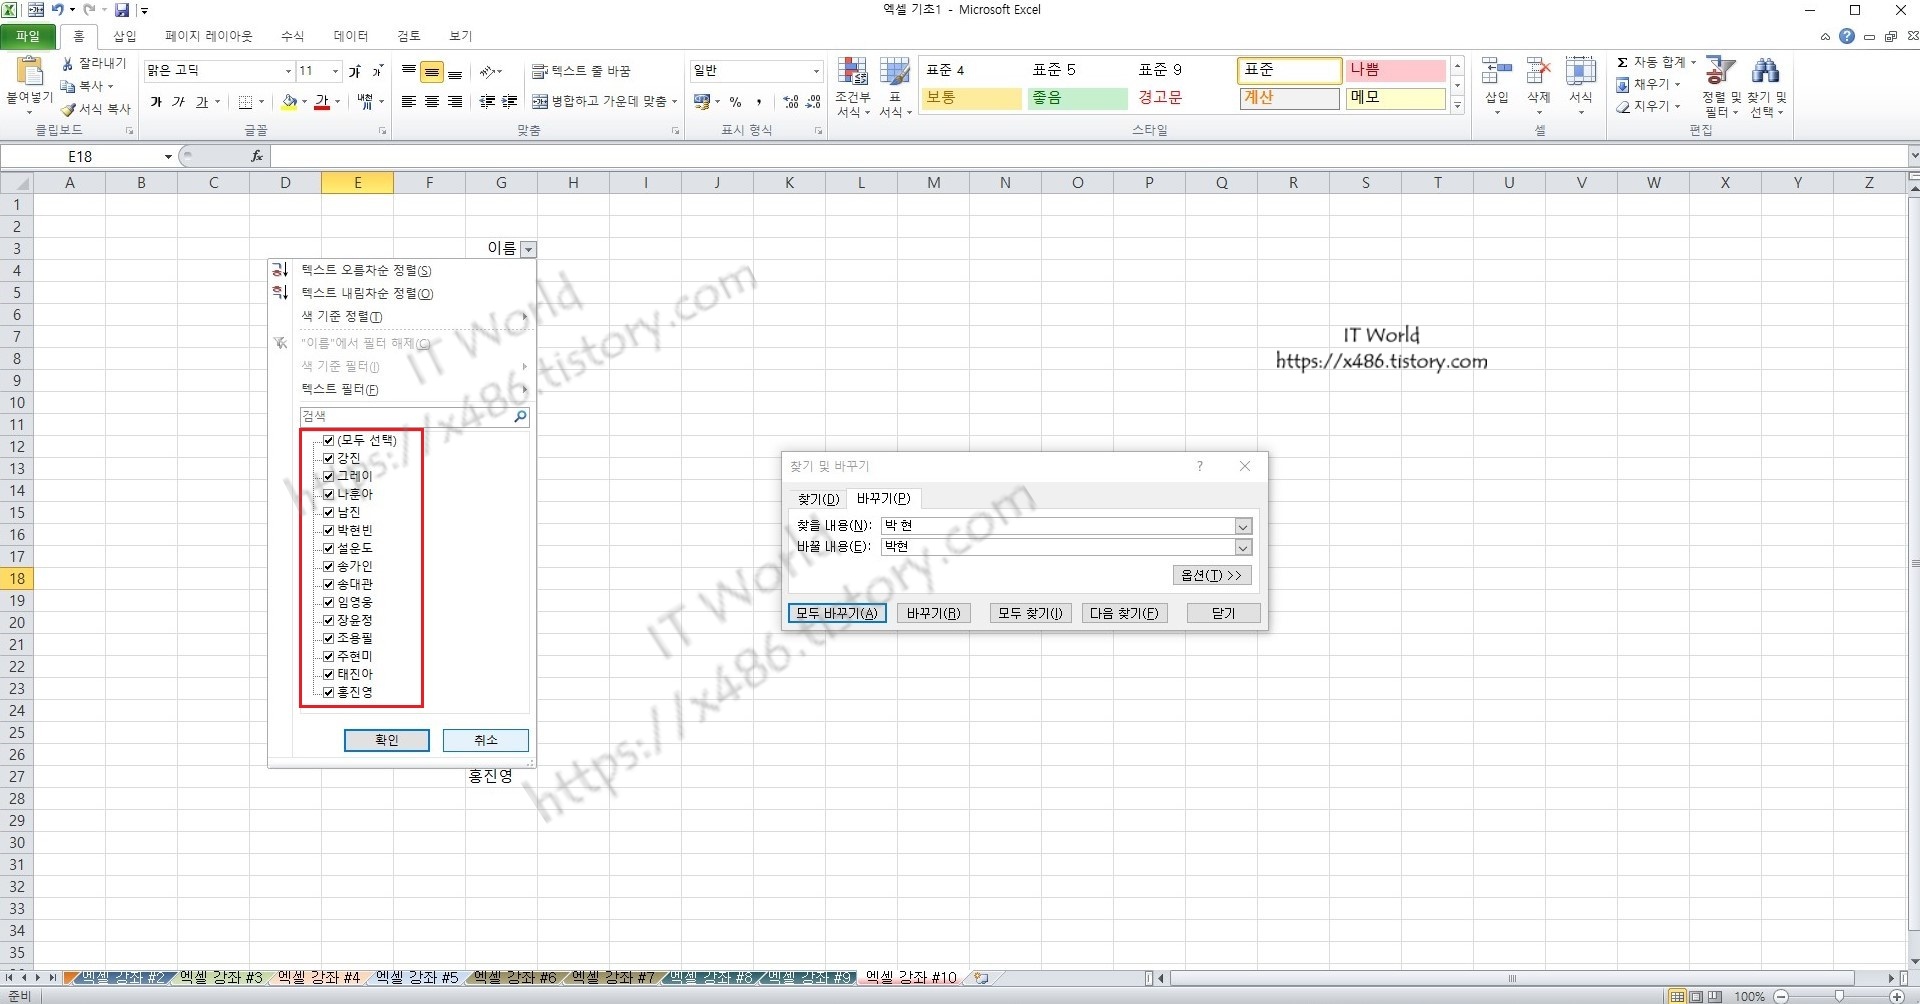Click the borders icon
Screen dimensions: 1920x1004
[246, 101]
